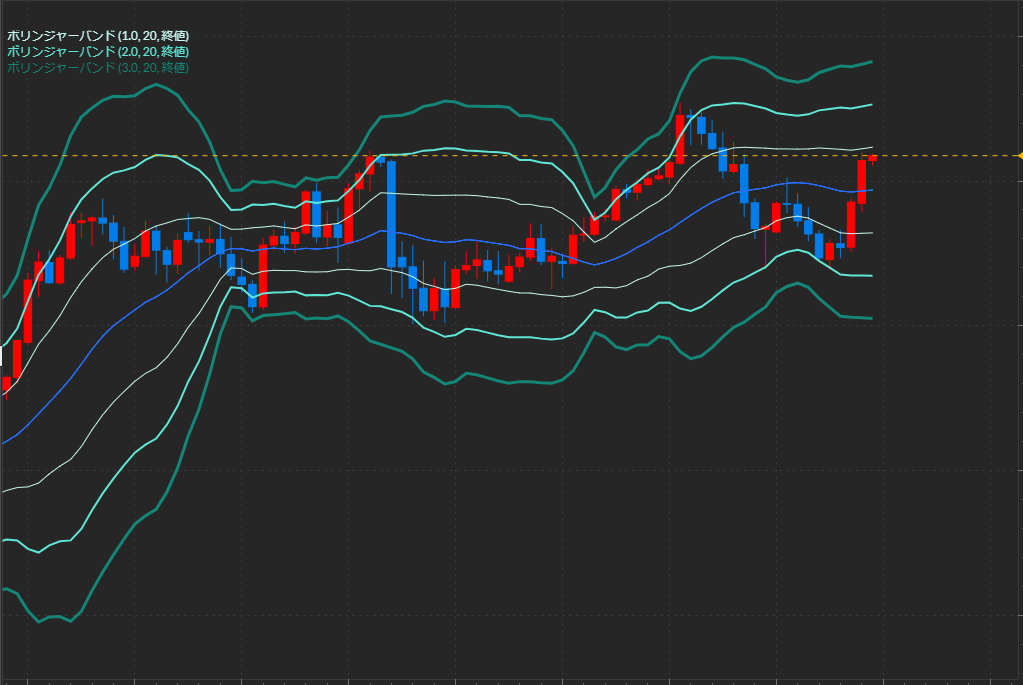Select the ボリンジャーバンド (2.0, 20, 終値) legend label
This screenshot has width=1023, height=685.
[x=98, y=51]
